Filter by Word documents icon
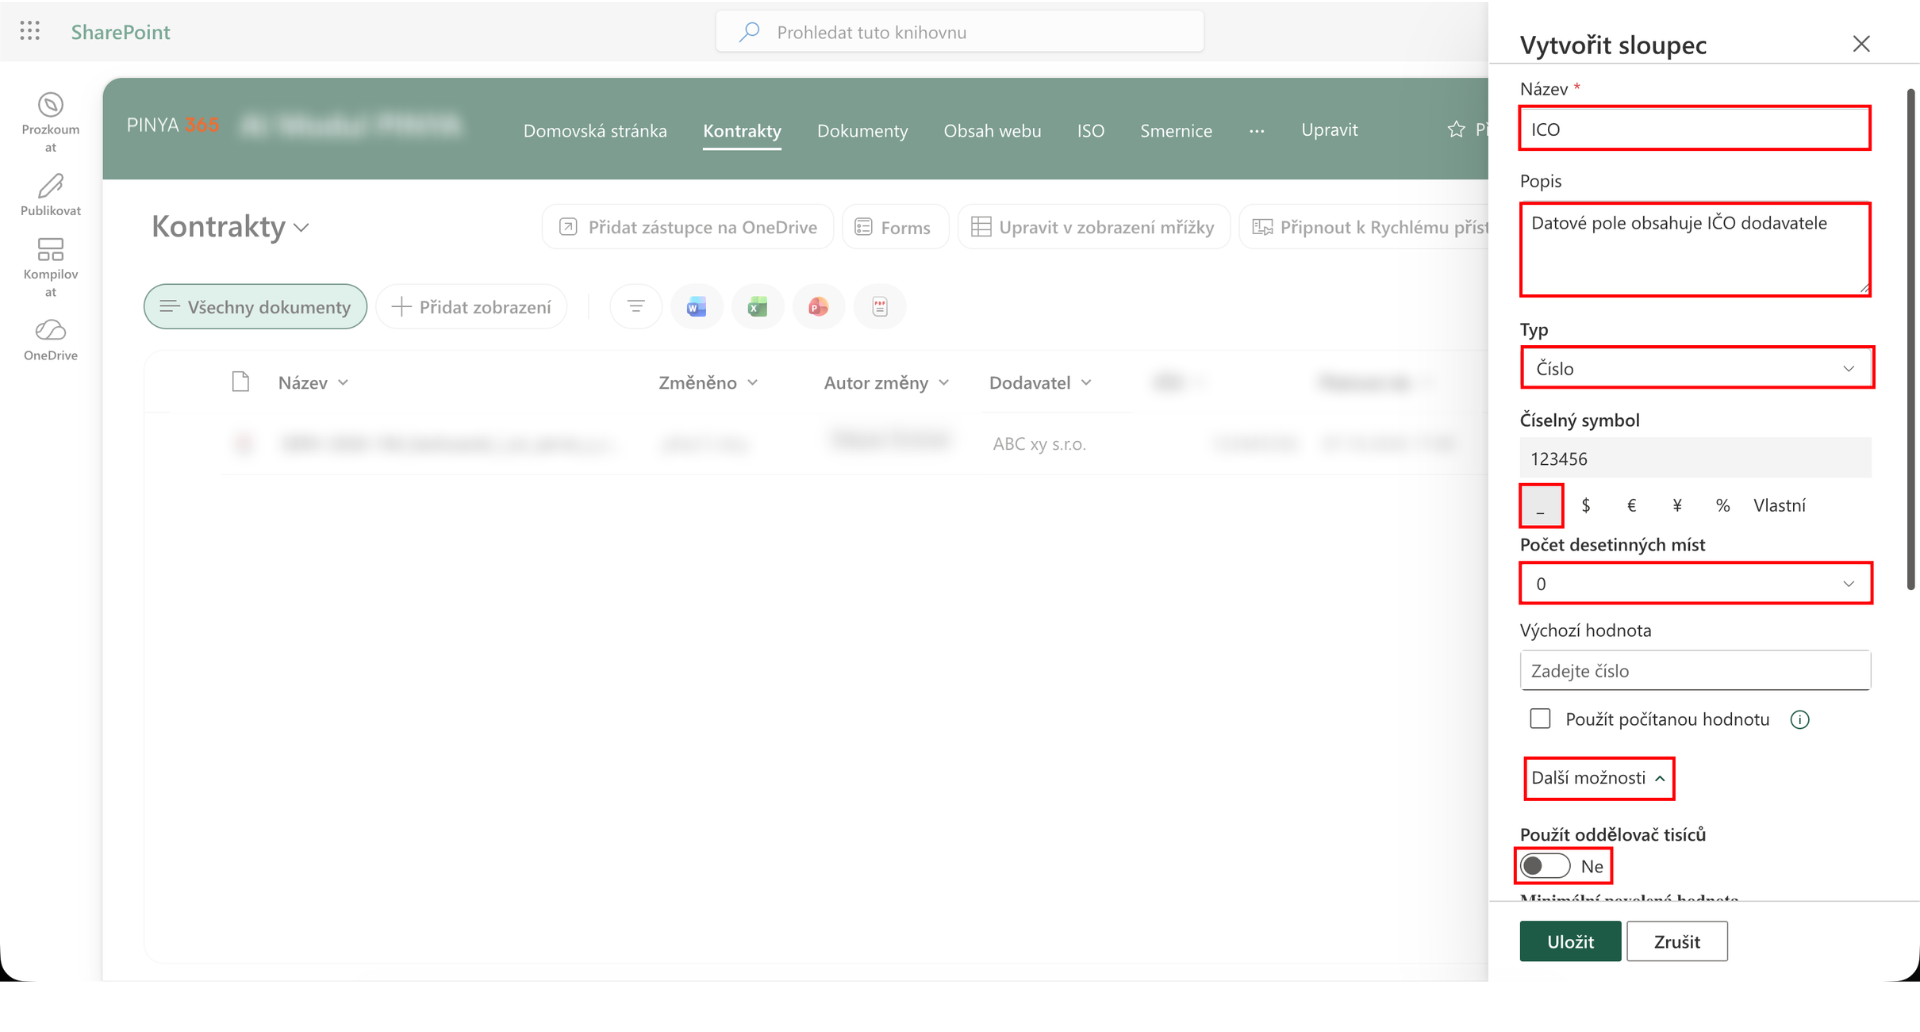Image resolution: width=1920 pixels, height=1032 pixels. coord(697,306)
